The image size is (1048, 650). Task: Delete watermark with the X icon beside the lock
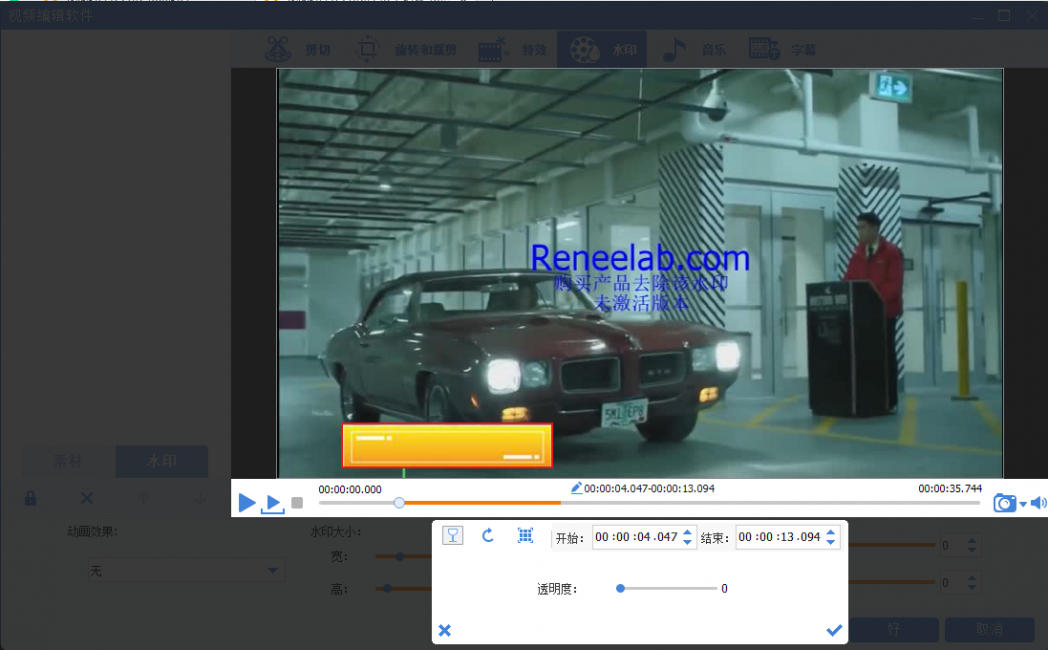pos(87,498)
